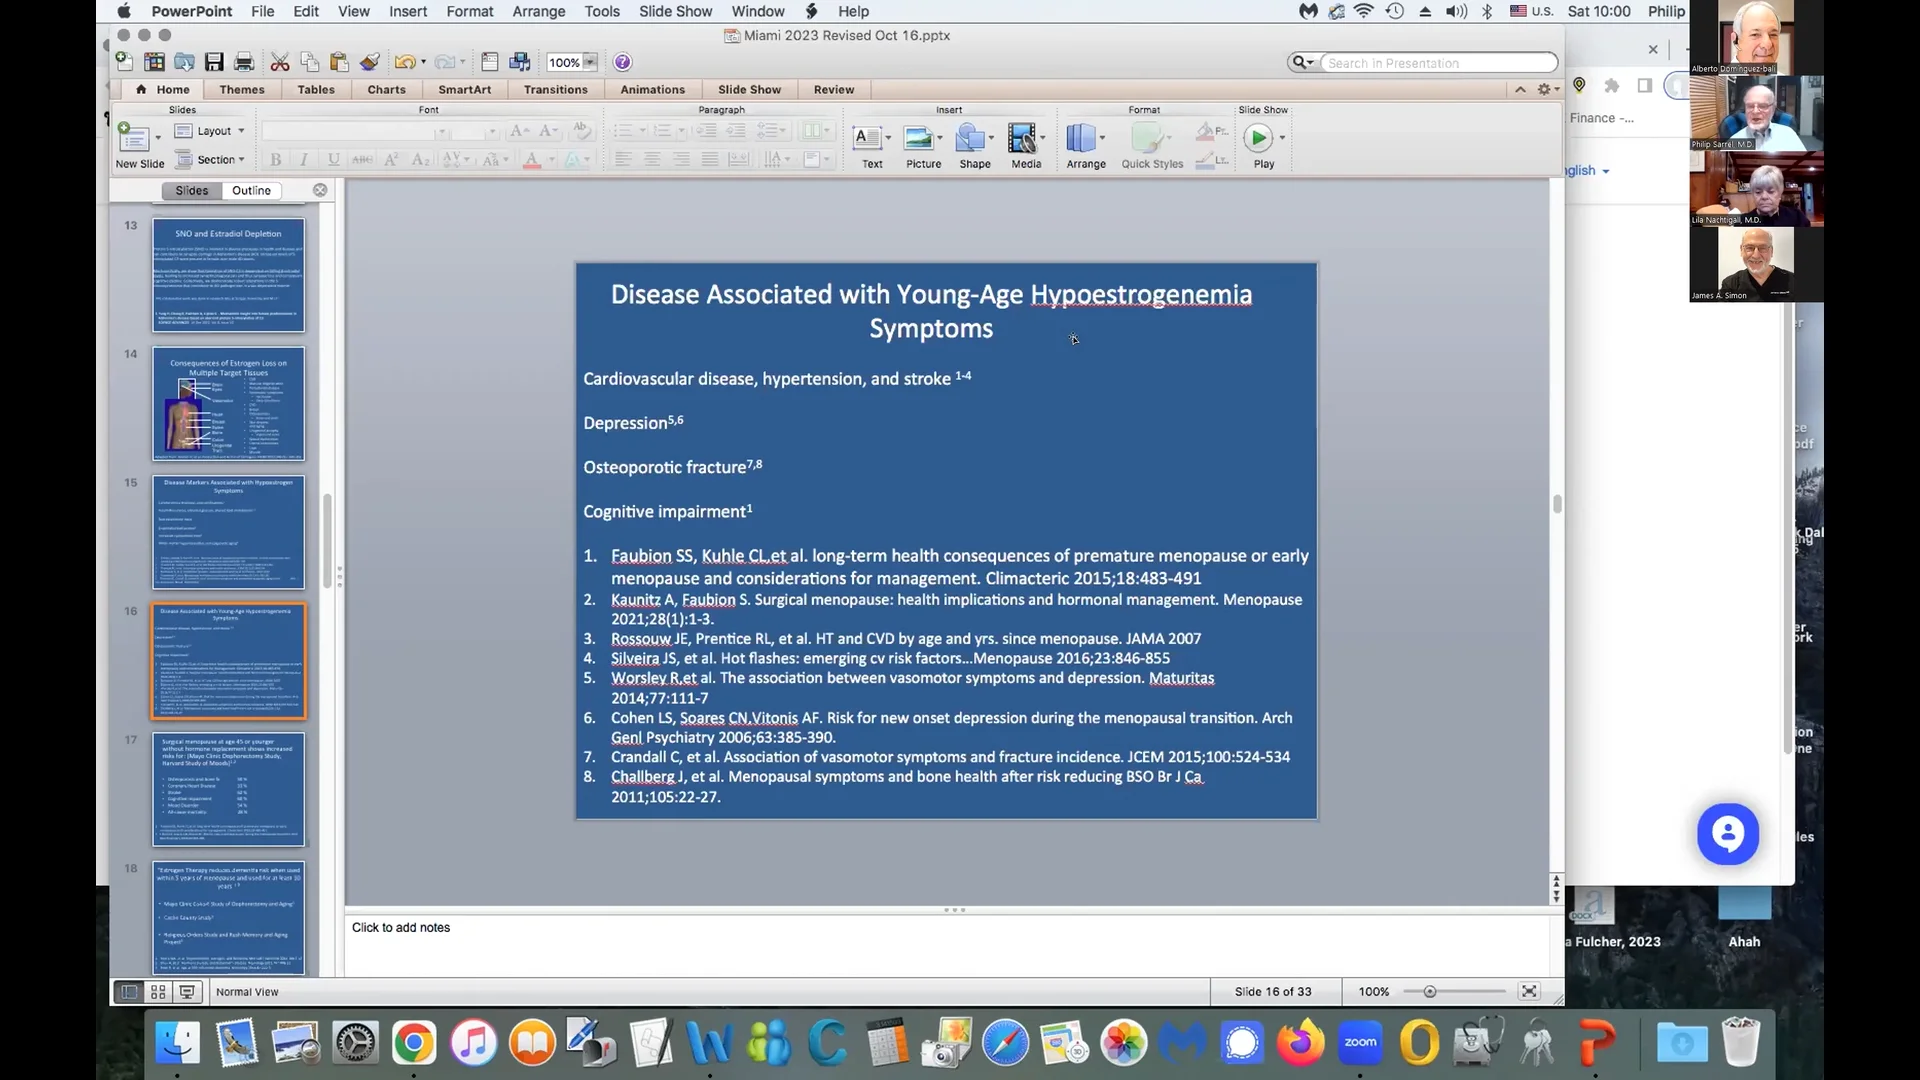Open the Charts ribbon tab
The width and height of the screenshot is (1920, 1080).
386,89
